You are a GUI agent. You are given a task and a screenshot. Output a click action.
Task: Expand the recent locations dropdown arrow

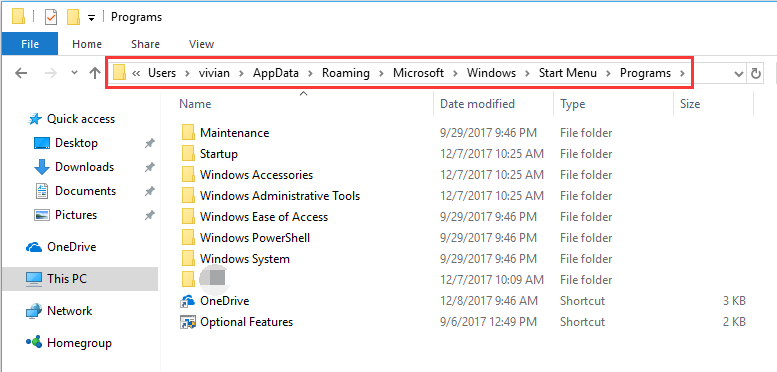74,73
